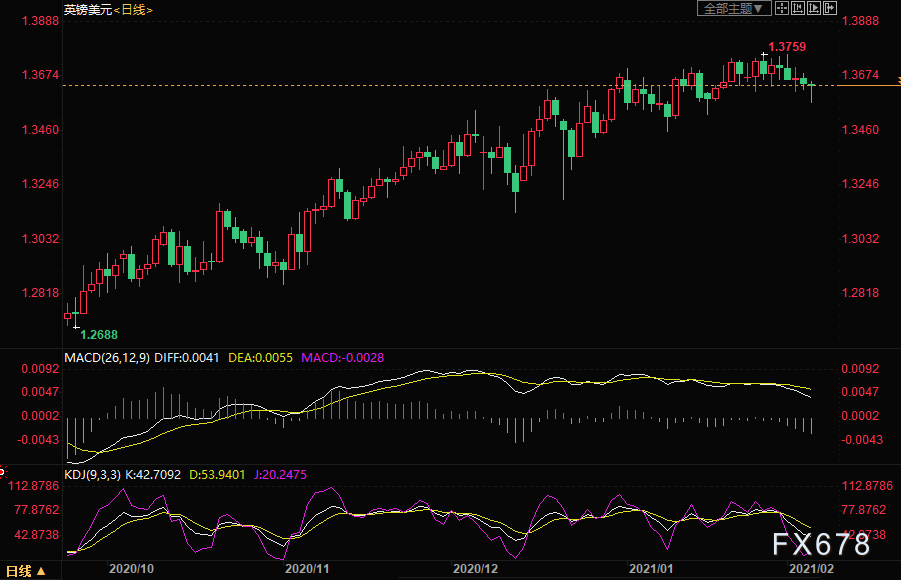Open the <日线> timeframe label in title

pos(133,10)
